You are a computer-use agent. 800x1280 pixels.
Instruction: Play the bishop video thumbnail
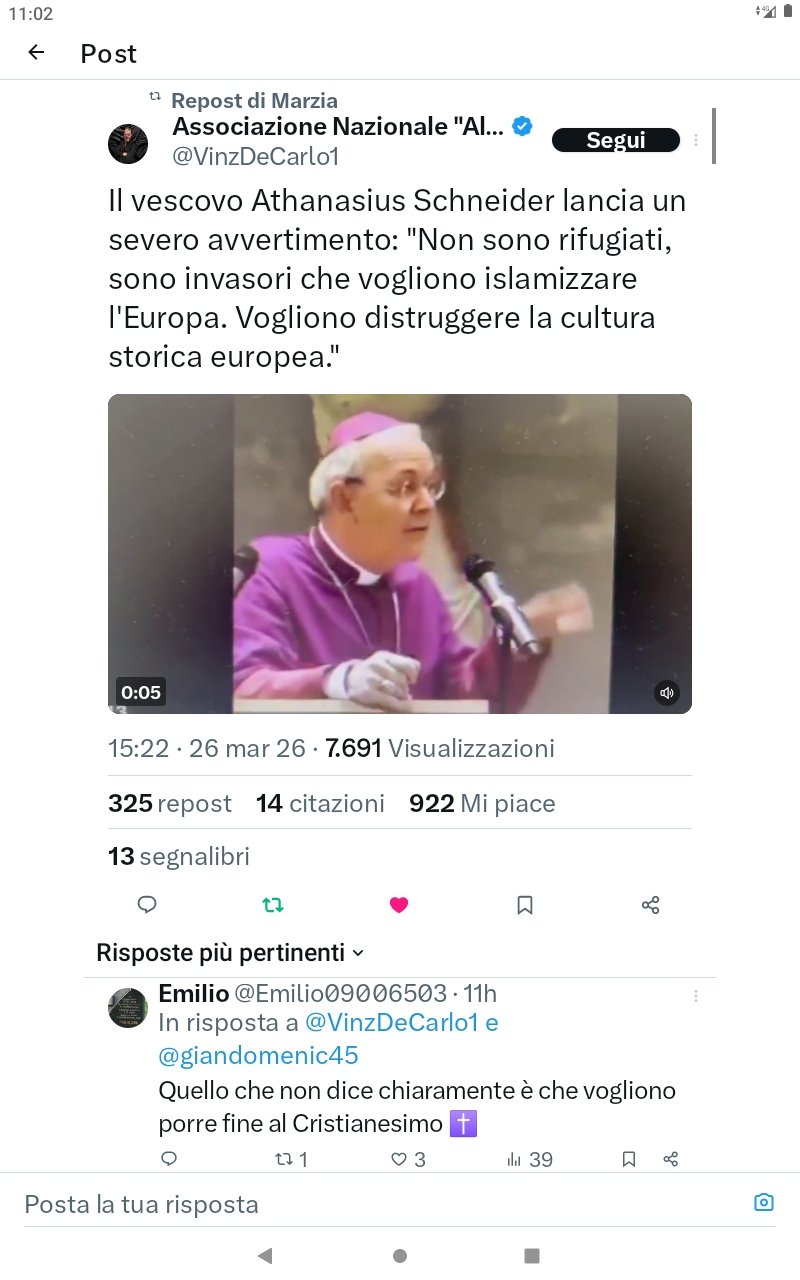(400, 554)
